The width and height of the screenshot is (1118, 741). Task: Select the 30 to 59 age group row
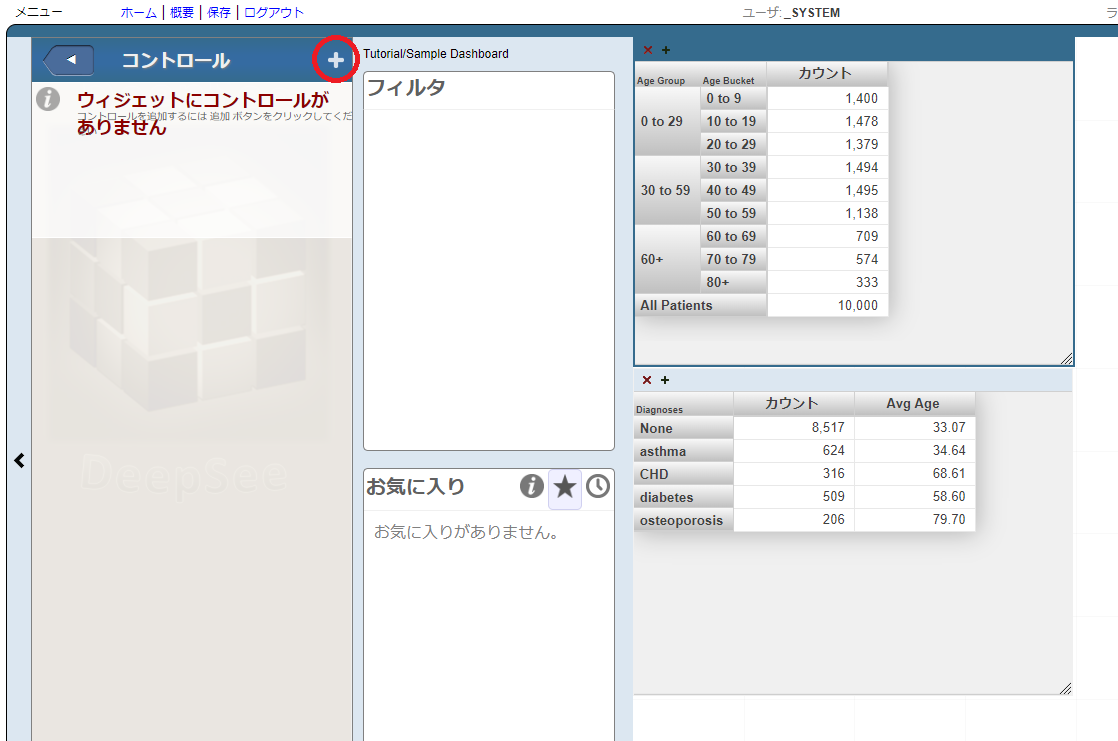[x=665, y=190]
